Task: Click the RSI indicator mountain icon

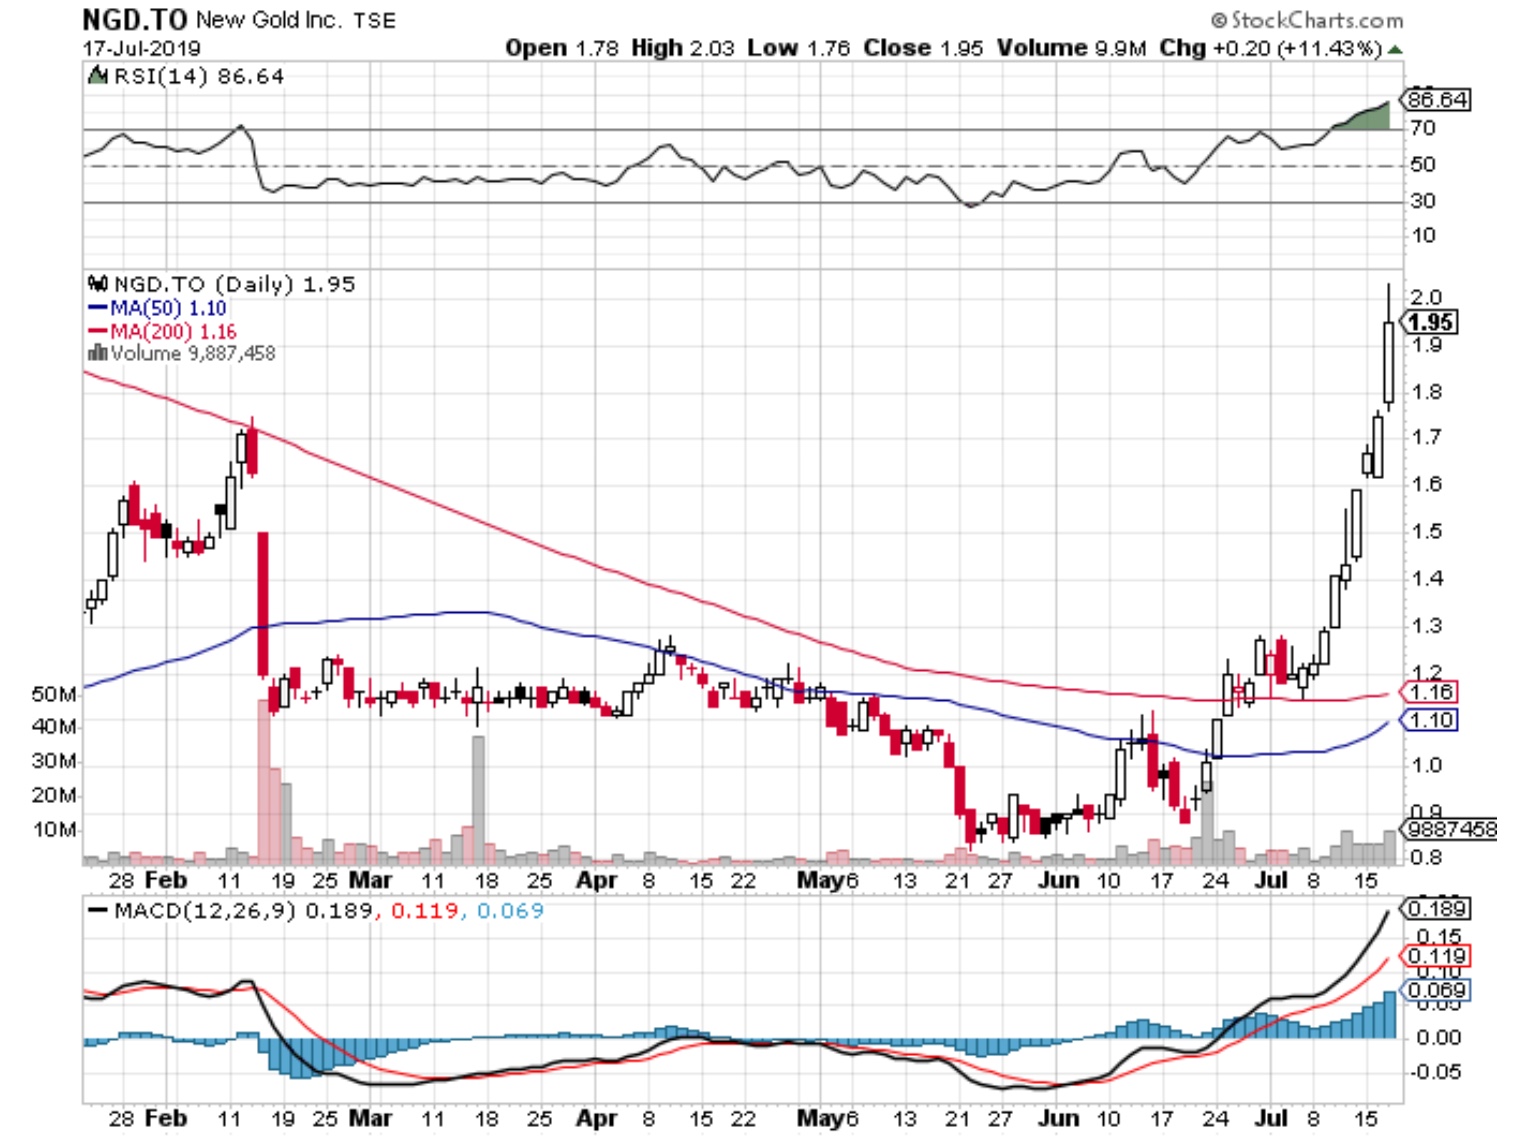Action: 97,76
